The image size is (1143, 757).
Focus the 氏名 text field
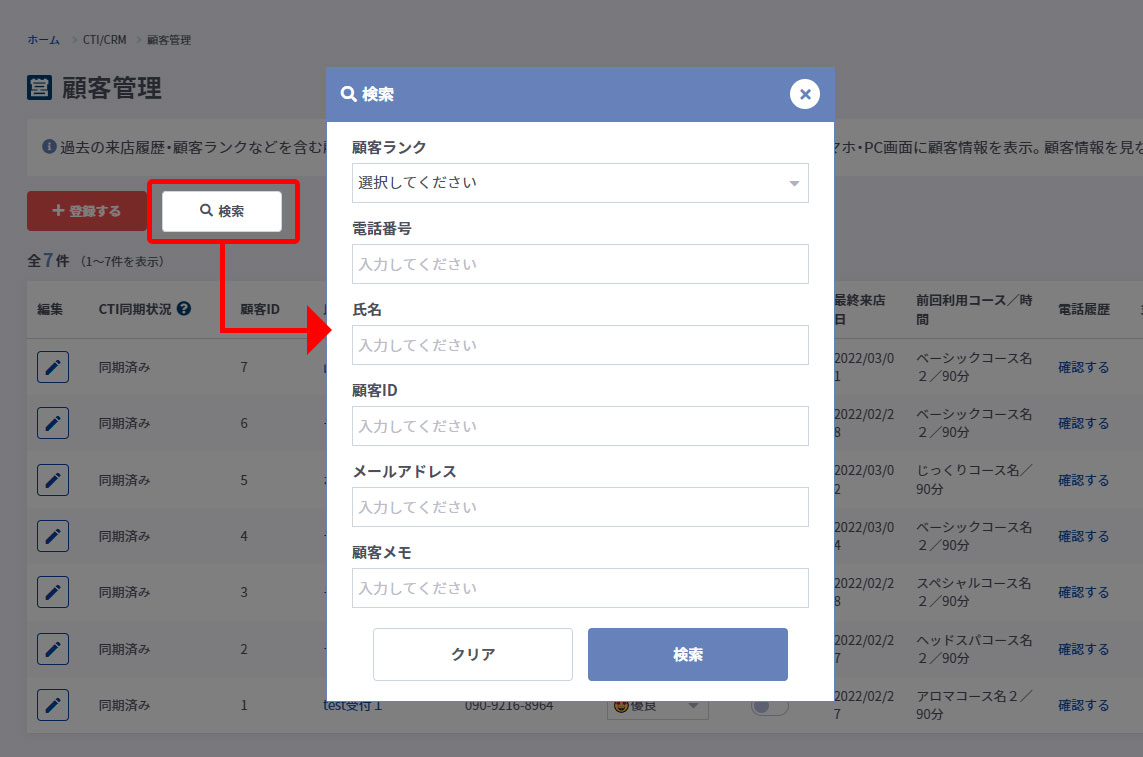click(580, 345)
